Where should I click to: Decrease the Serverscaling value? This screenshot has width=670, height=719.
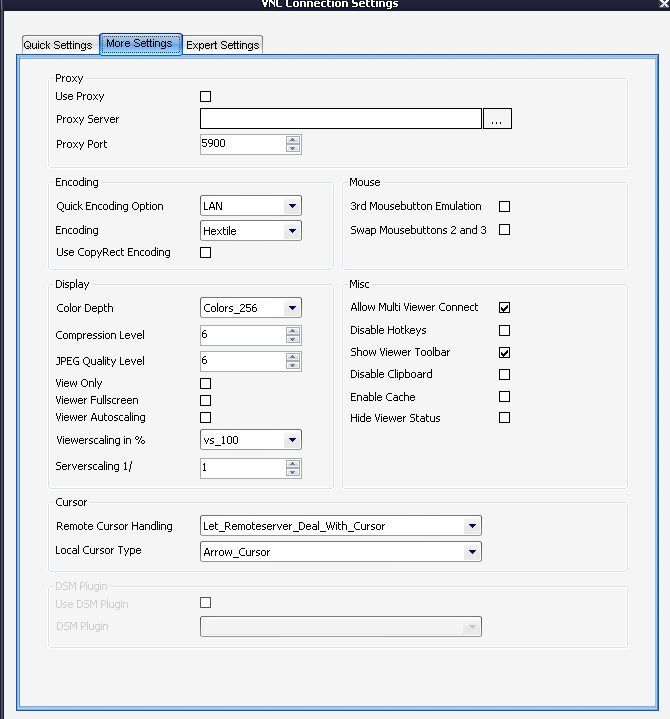(293, 472)
